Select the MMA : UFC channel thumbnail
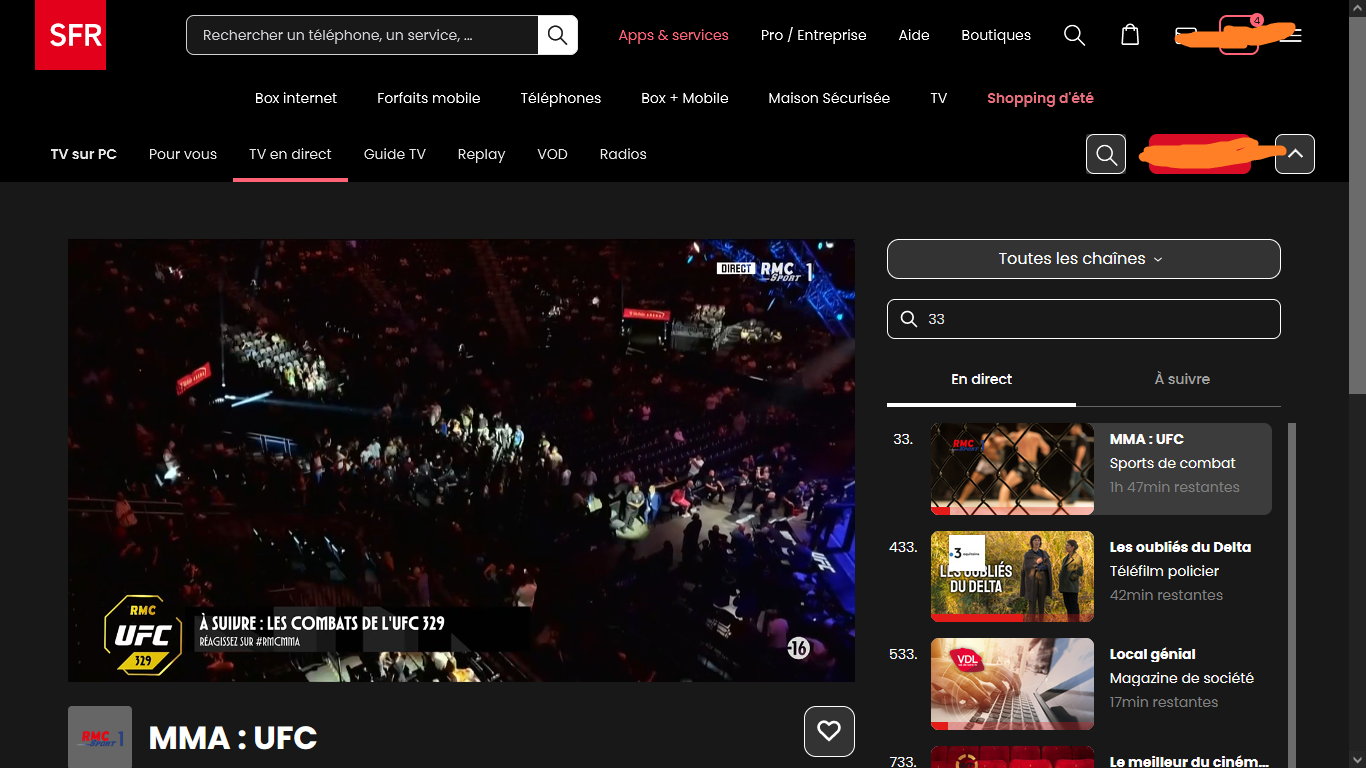This screenshot has width=1366, height=768. (x=1012, y=469)
